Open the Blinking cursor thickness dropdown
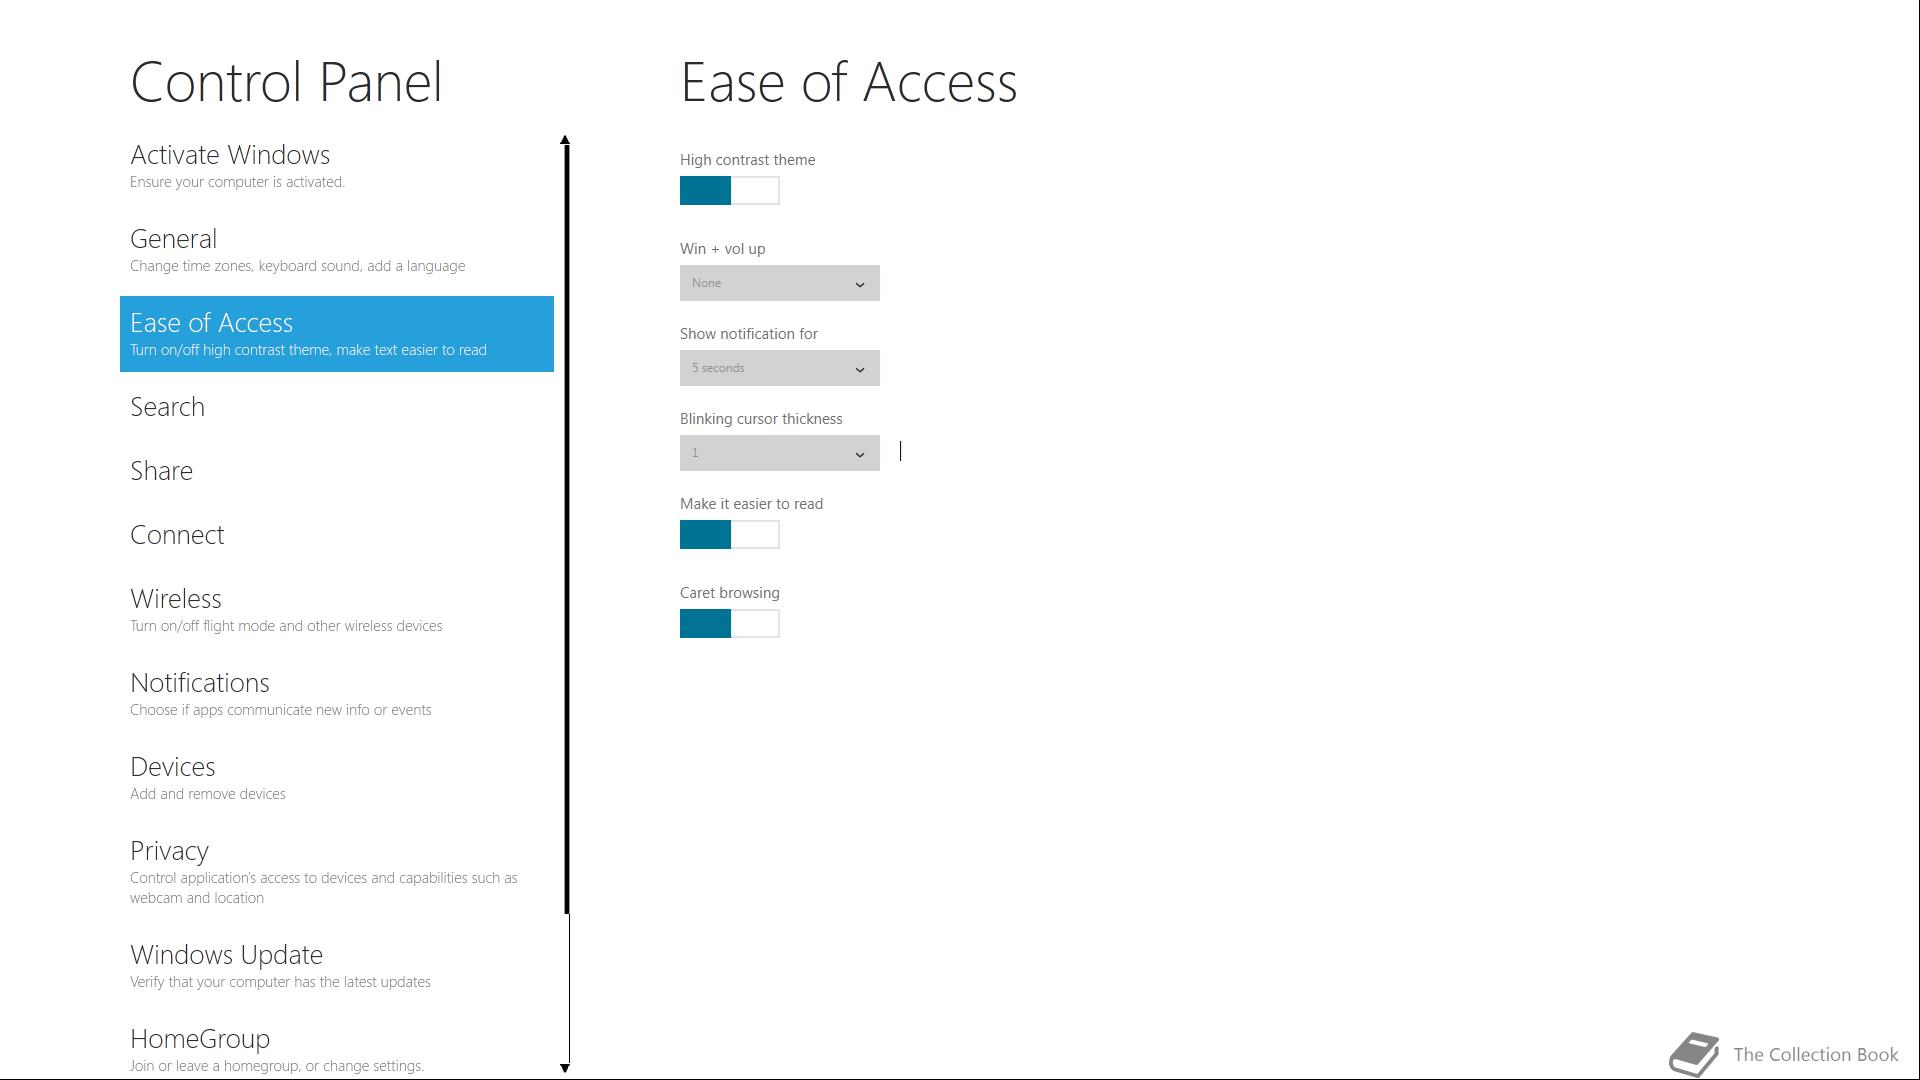 tap(779, 453)
